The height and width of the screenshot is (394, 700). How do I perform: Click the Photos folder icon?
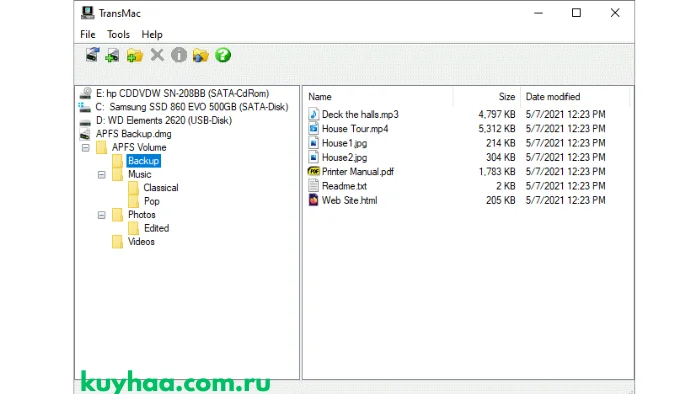pos(118,215)
